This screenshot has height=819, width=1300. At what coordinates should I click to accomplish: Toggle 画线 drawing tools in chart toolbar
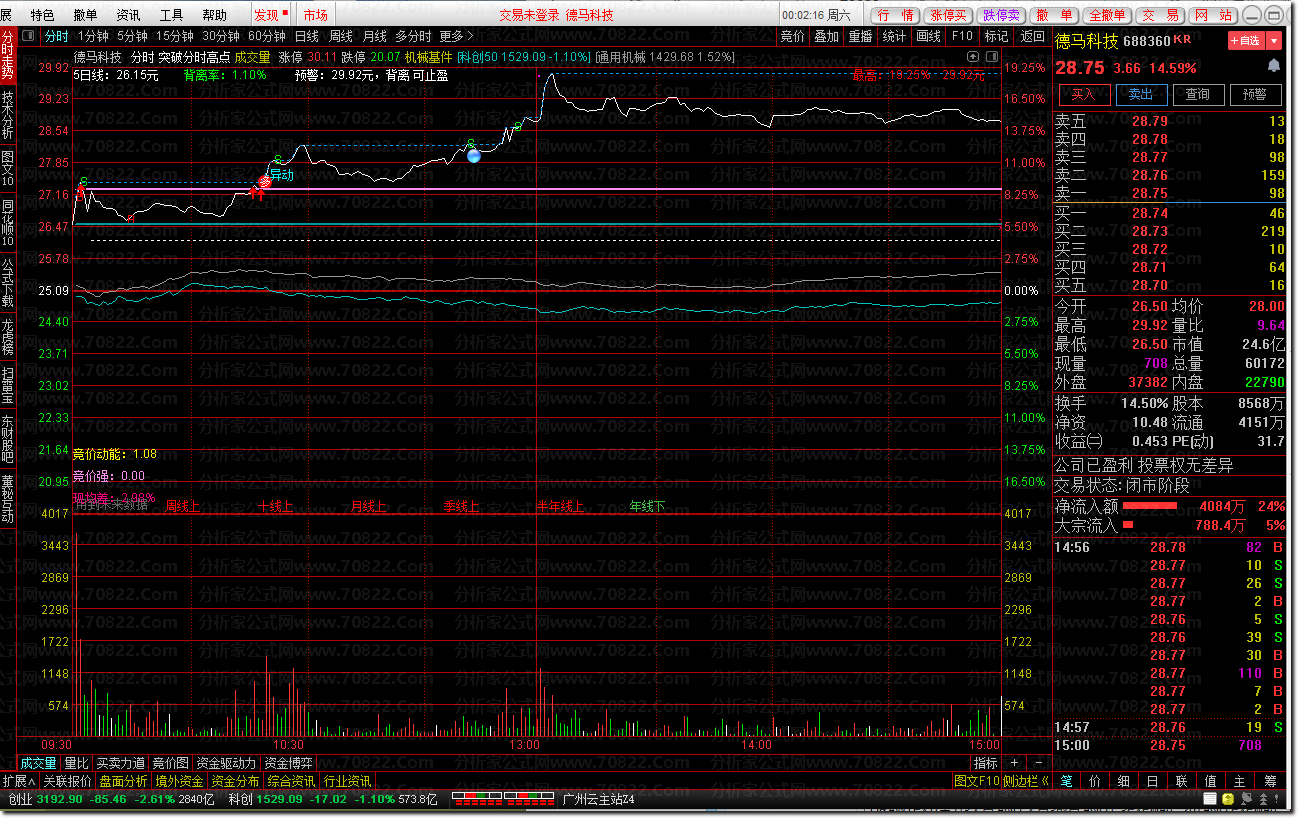pyautogui.click(x=929, y=36)
